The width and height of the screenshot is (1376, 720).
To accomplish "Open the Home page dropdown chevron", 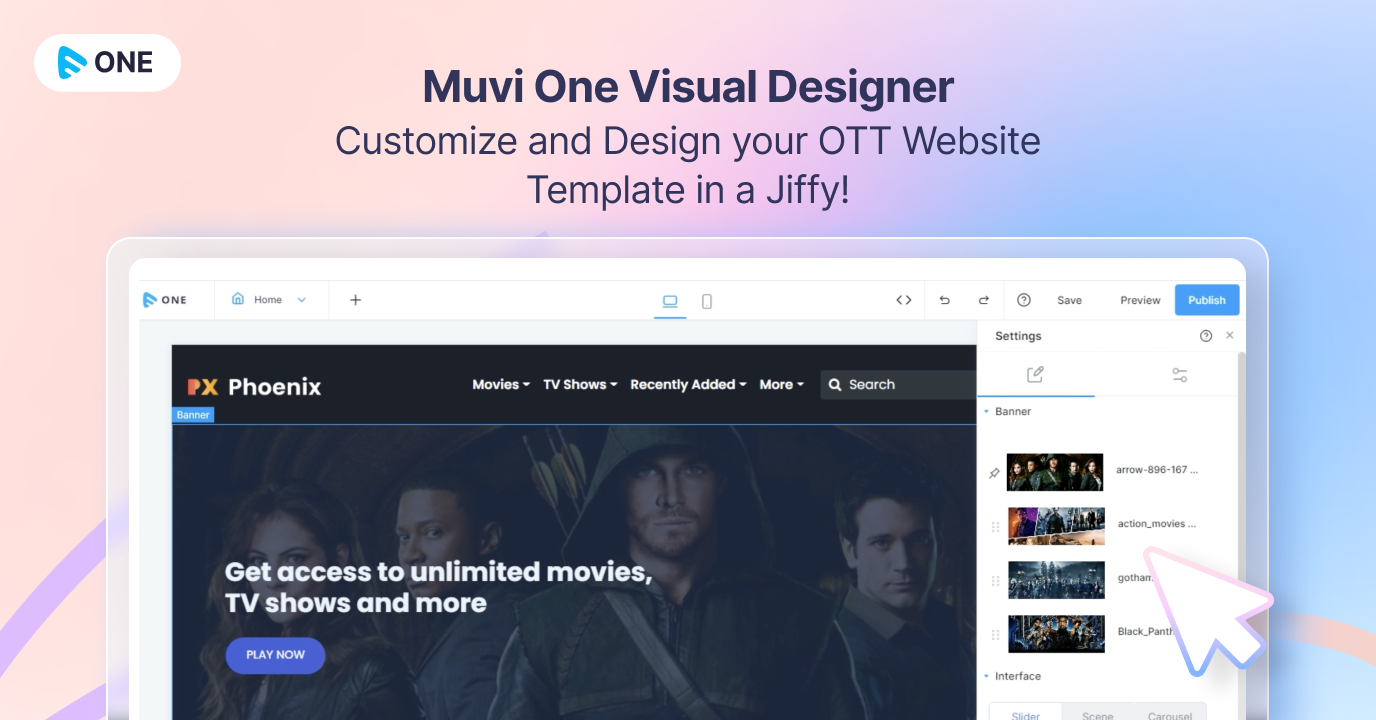I will [x=302, y=300].
